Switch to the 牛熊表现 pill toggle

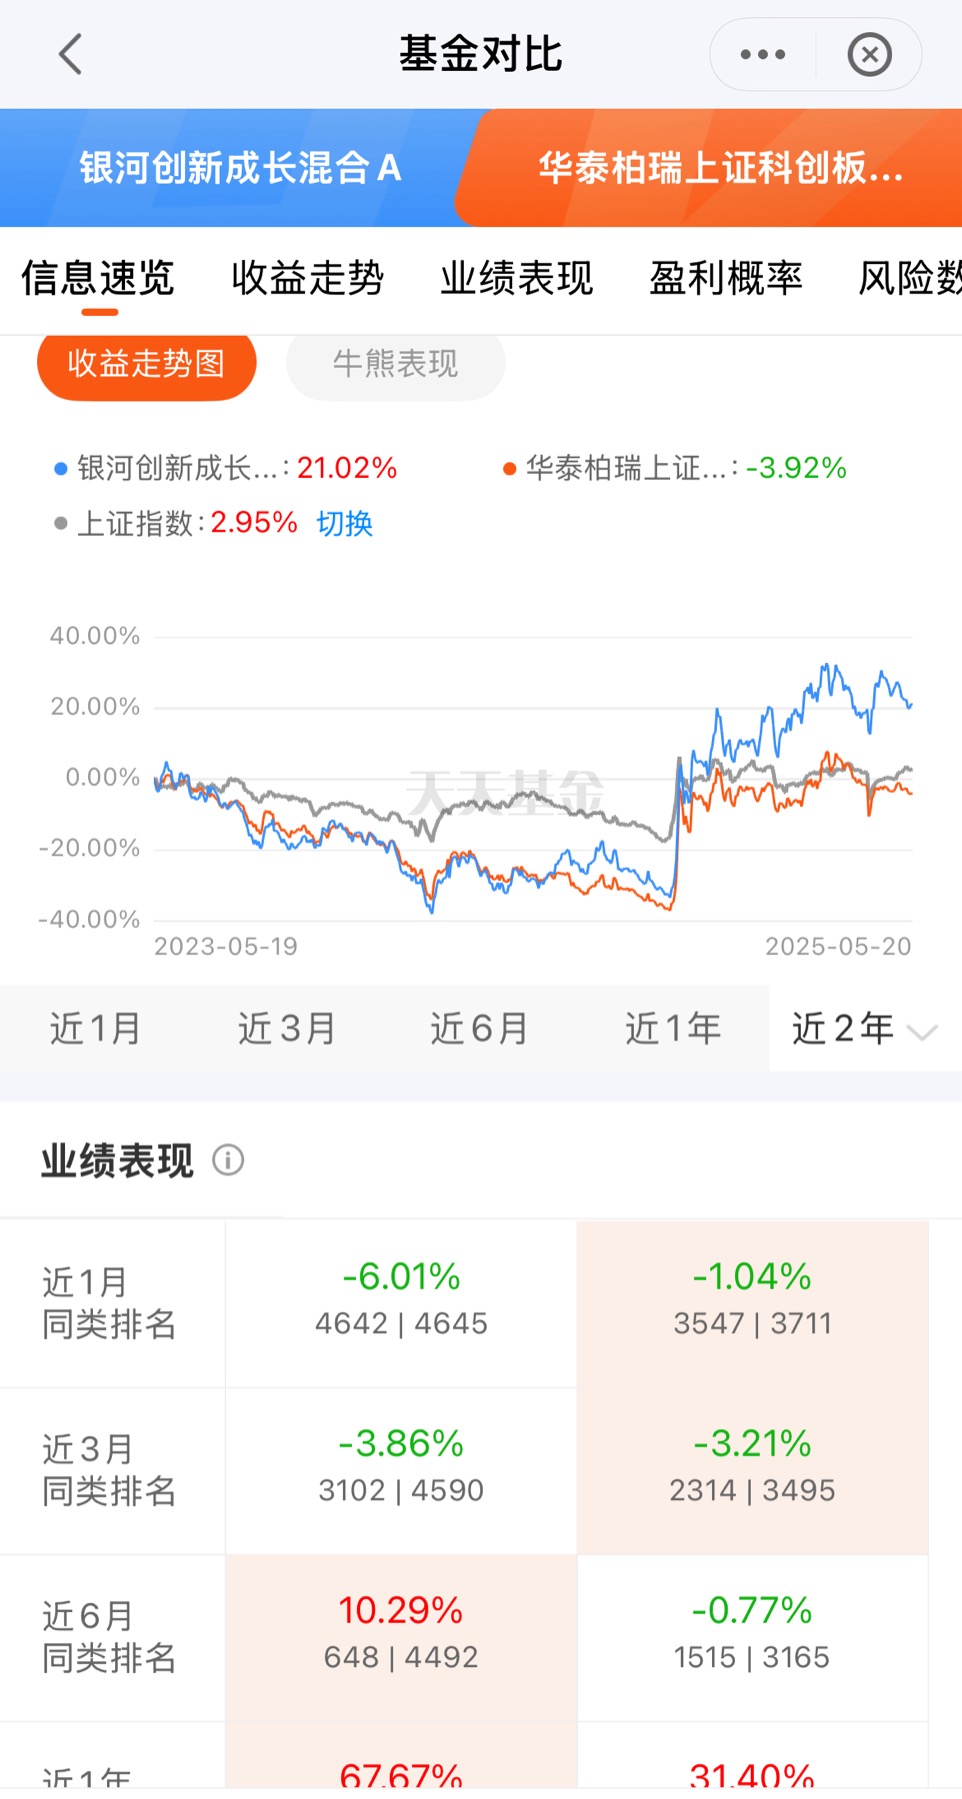click(395, 364)
